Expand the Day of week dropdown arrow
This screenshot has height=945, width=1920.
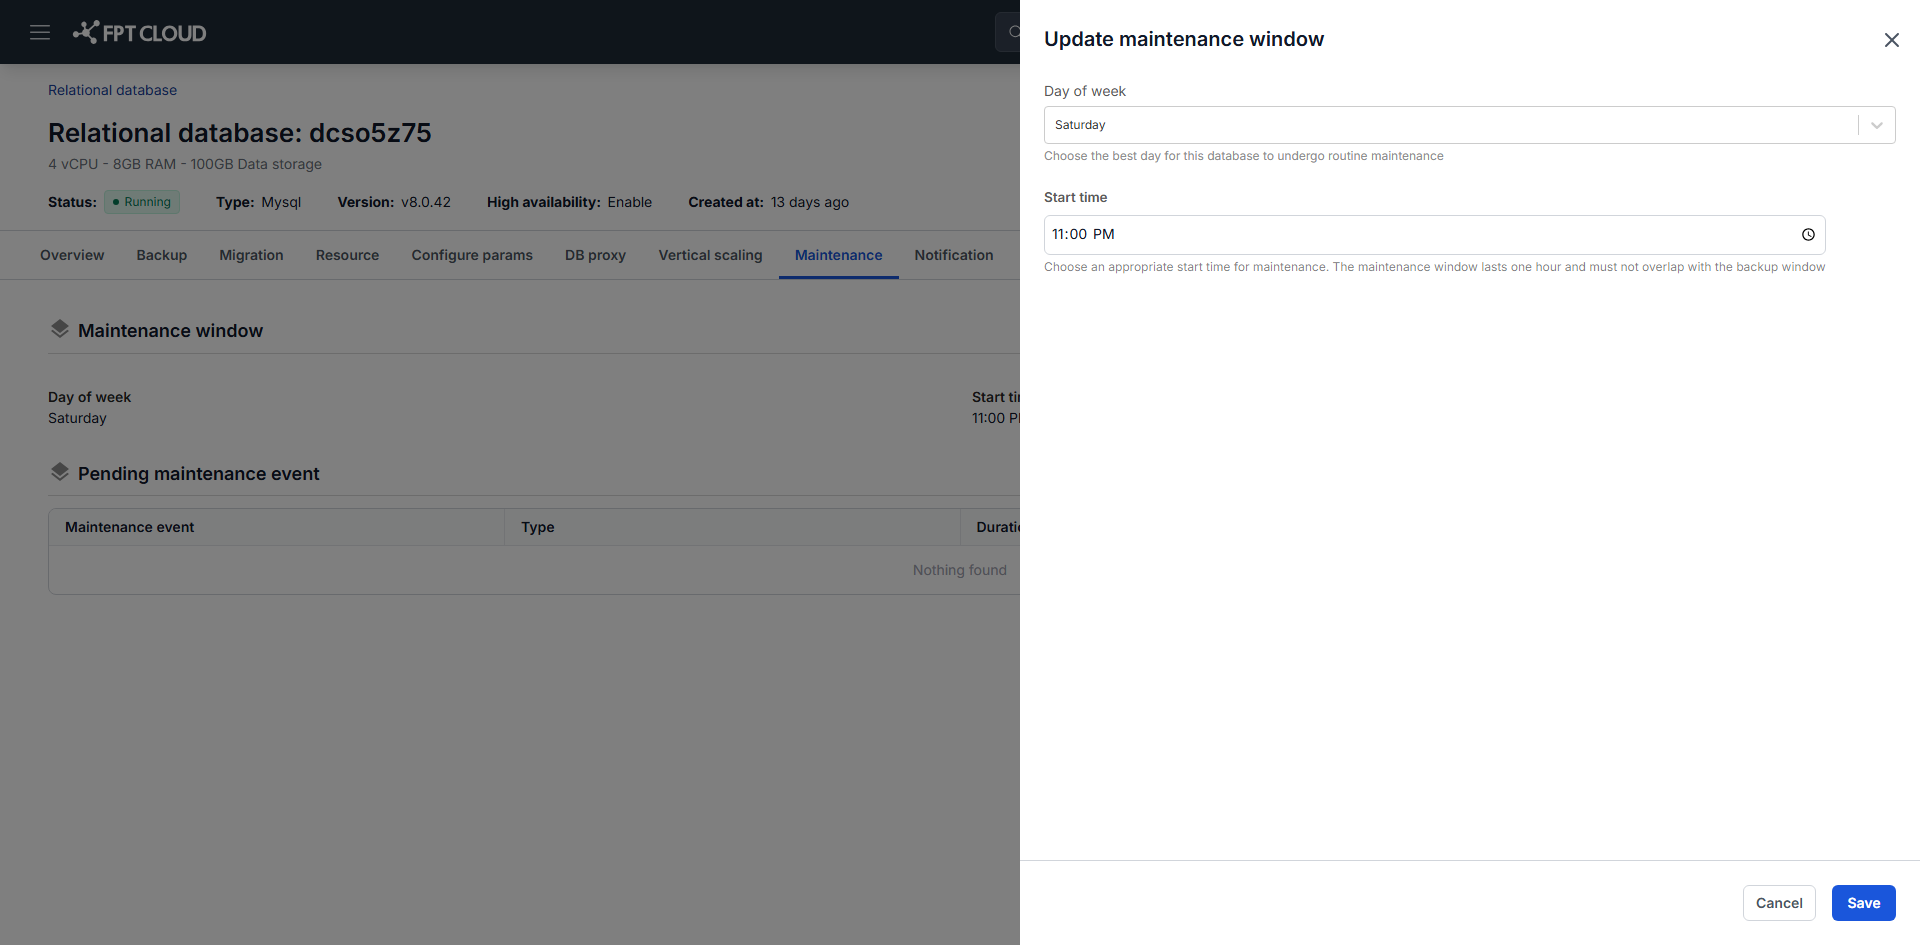pos(1877,125)
